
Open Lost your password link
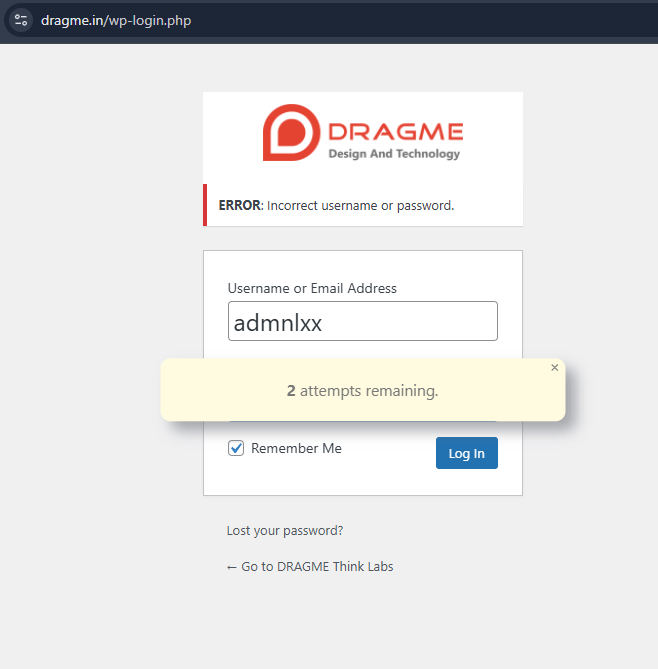coord(285,530)
